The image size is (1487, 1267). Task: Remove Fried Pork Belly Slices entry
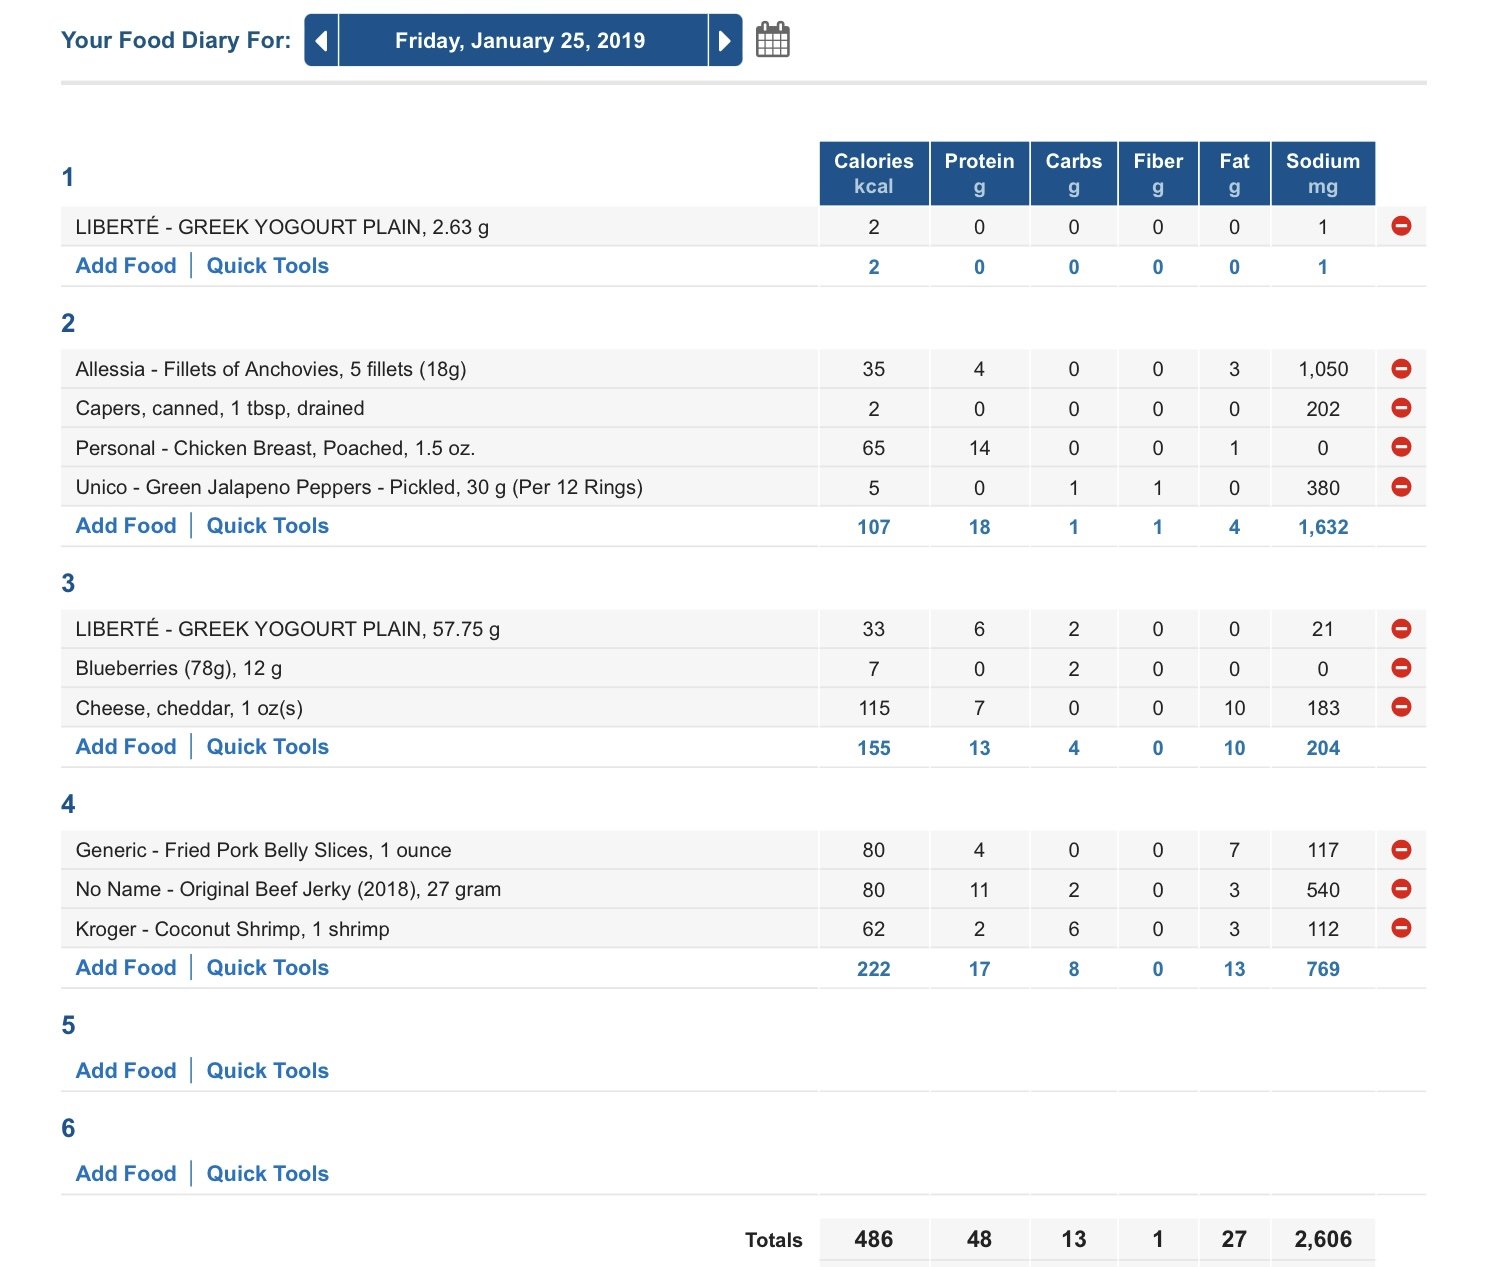pos(1401,850)
